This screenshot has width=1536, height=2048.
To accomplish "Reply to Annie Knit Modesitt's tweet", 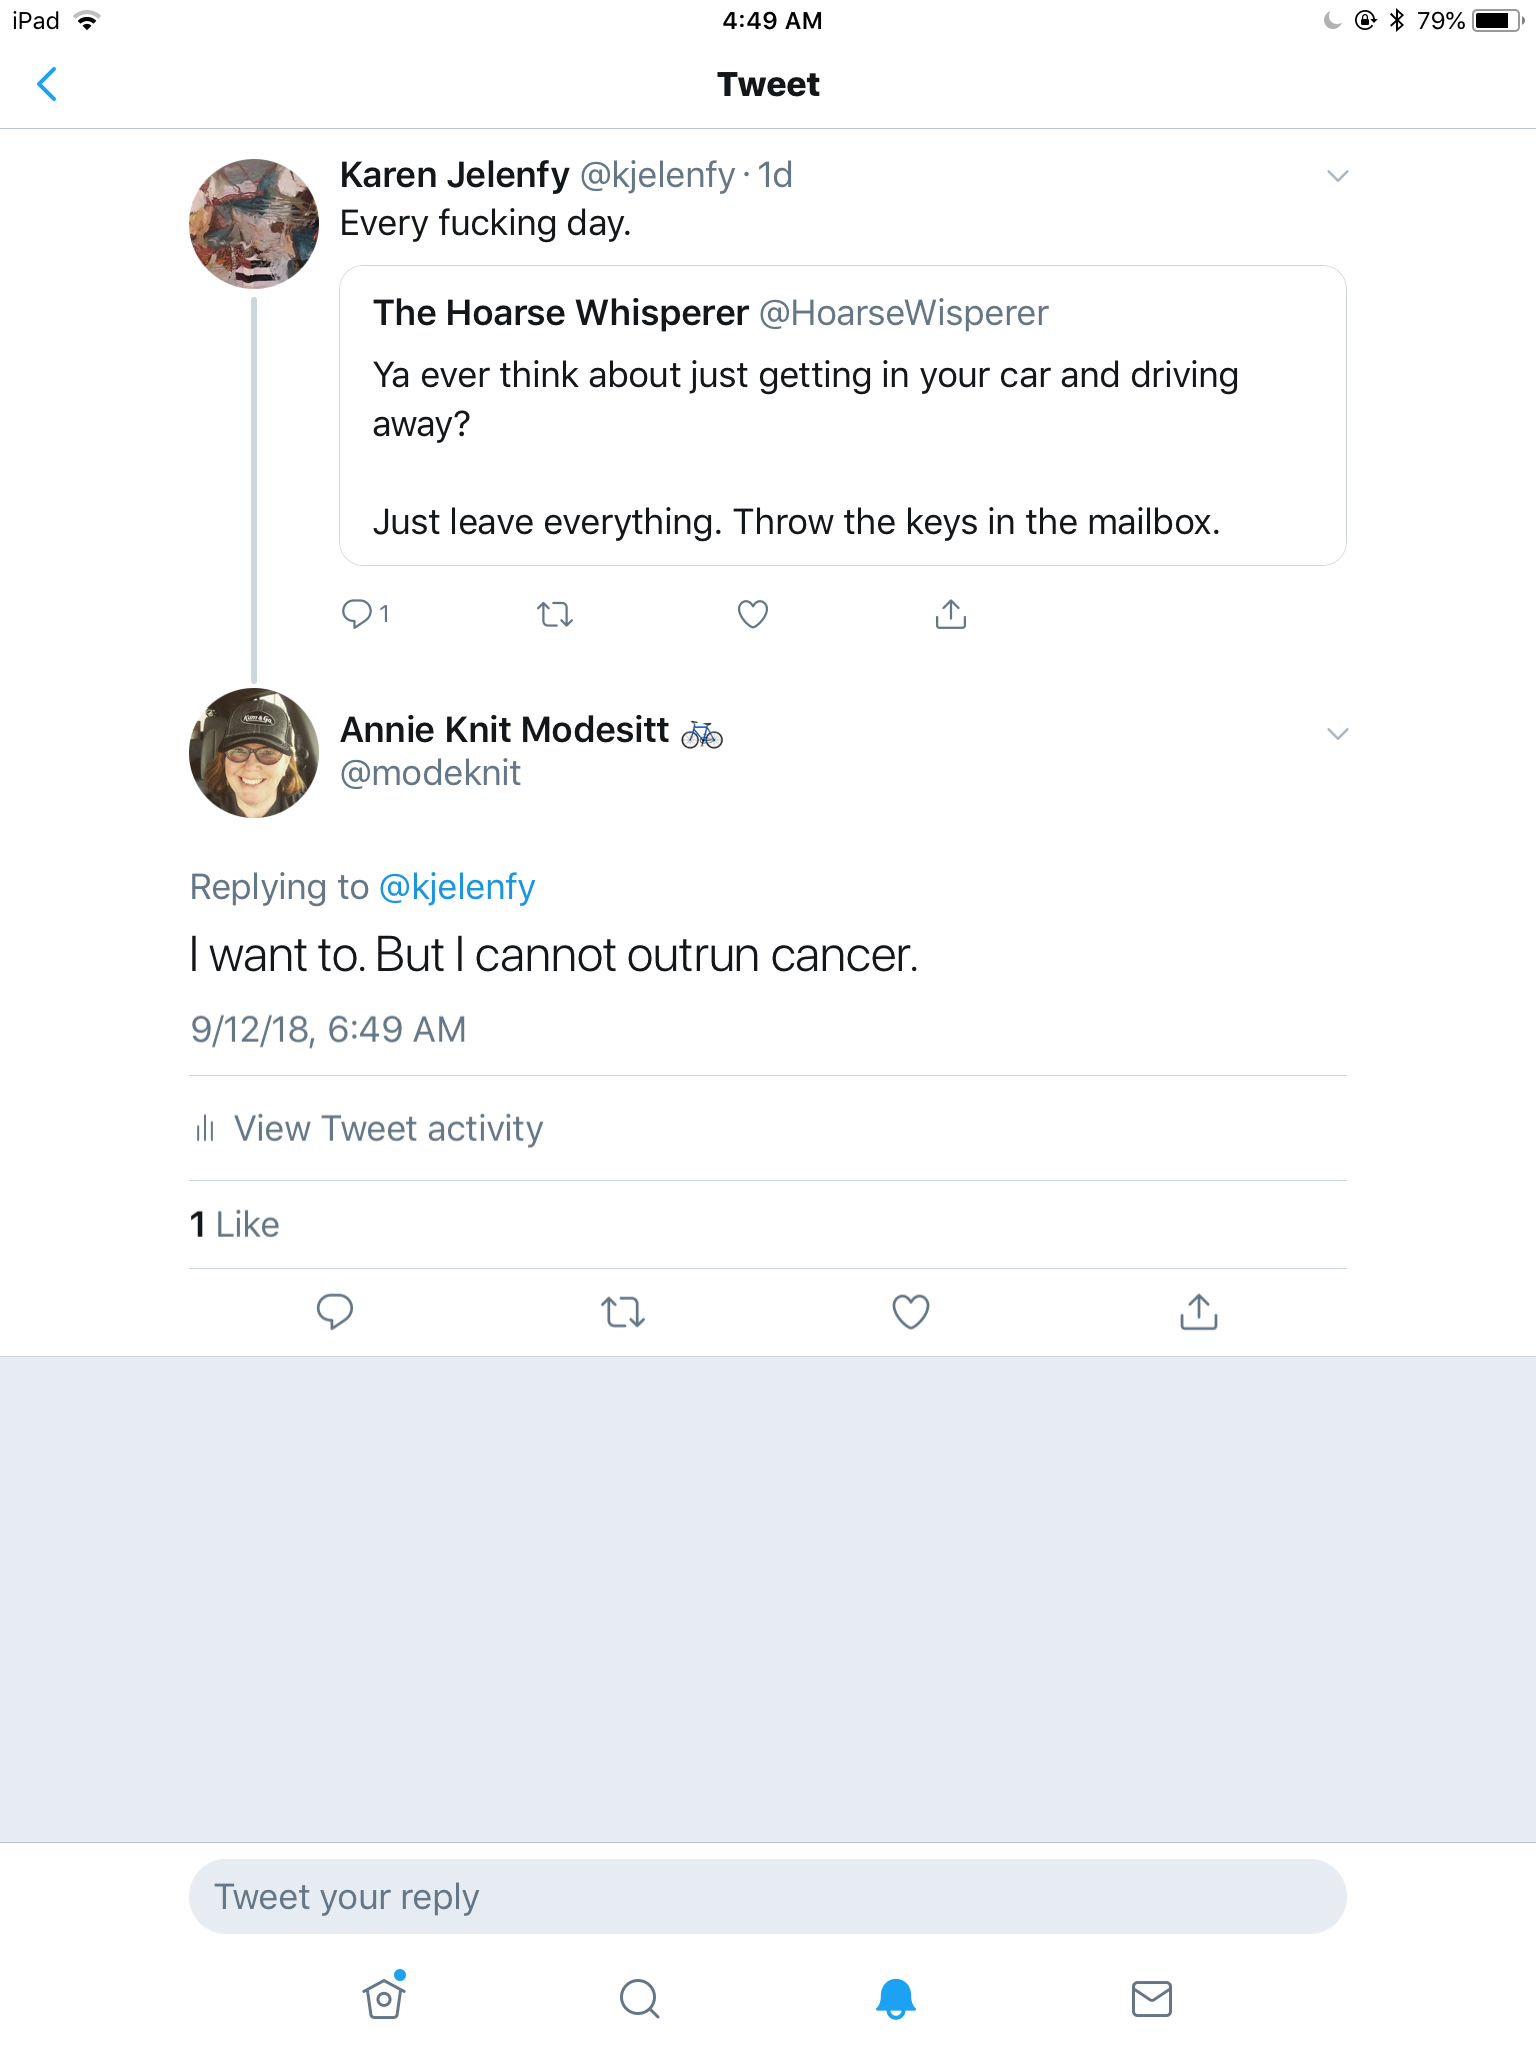I will coord(335,1311).
